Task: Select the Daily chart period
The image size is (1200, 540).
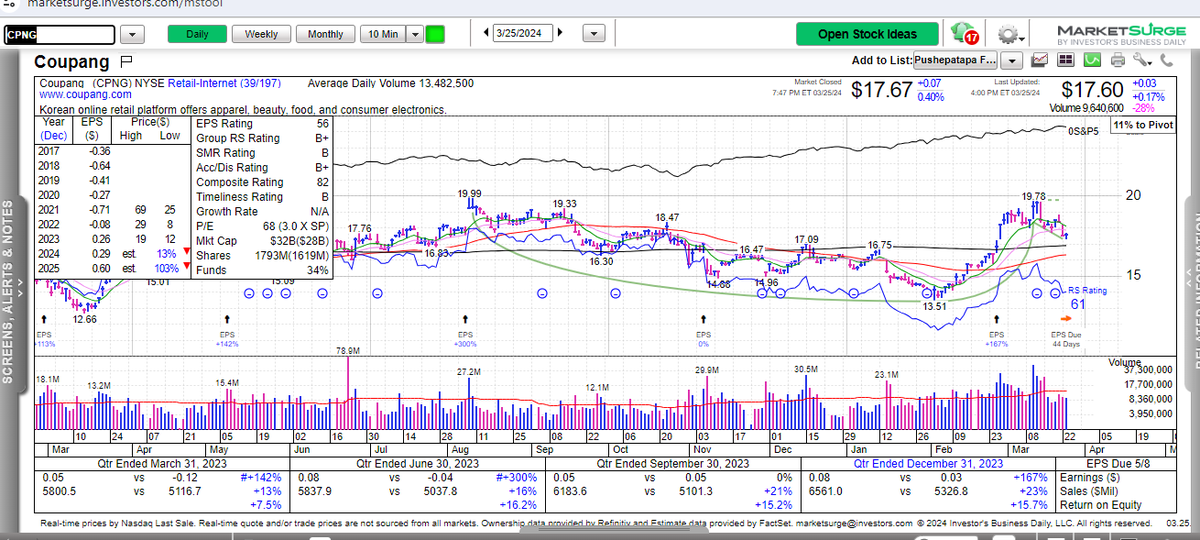Action: point(197,34)
